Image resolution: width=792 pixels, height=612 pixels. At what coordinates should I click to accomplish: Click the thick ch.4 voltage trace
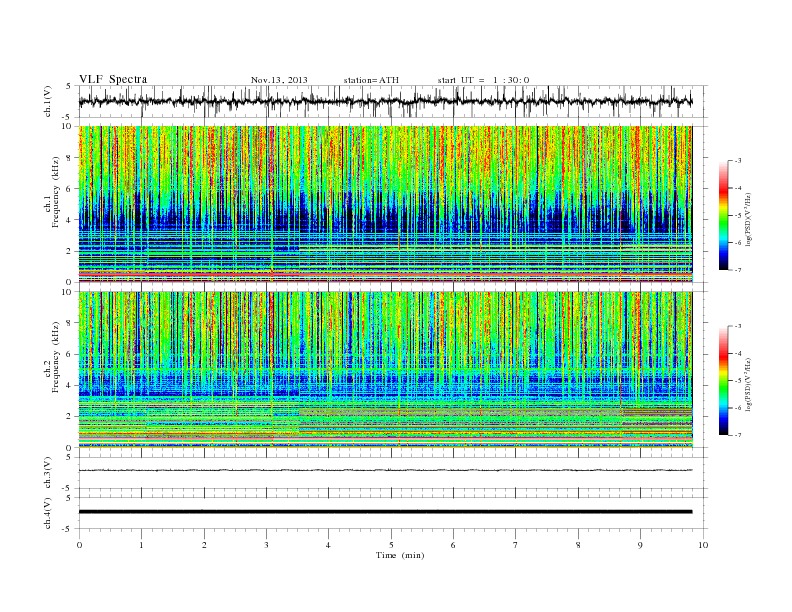tap(385, 512)
